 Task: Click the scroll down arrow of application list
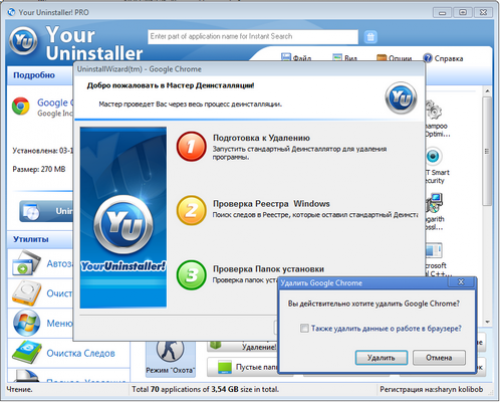click(487, 322)
